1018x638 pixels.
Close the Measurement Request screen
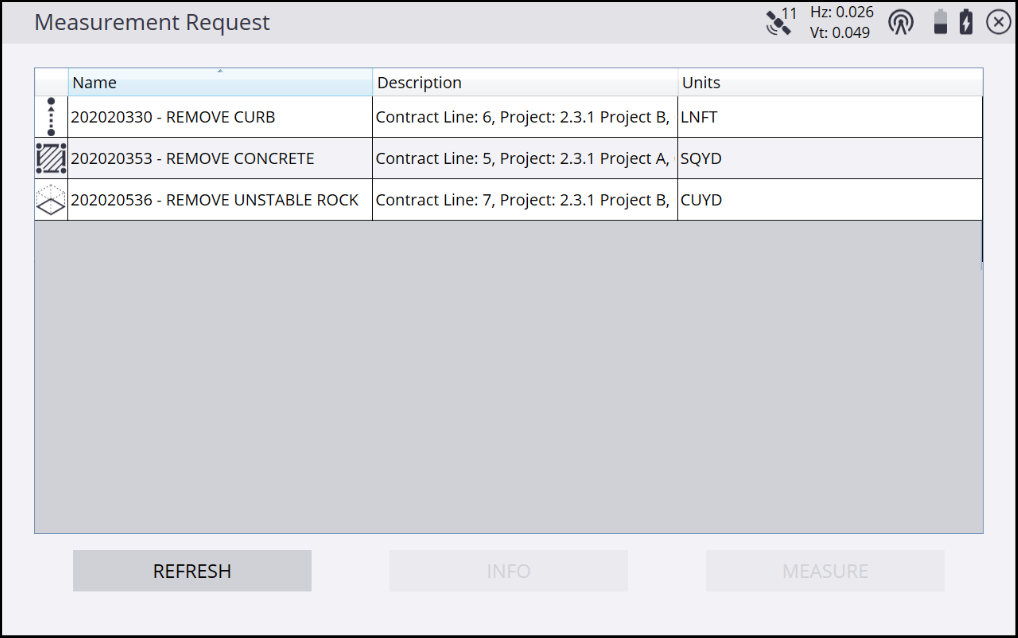click(x=998, y=22)
